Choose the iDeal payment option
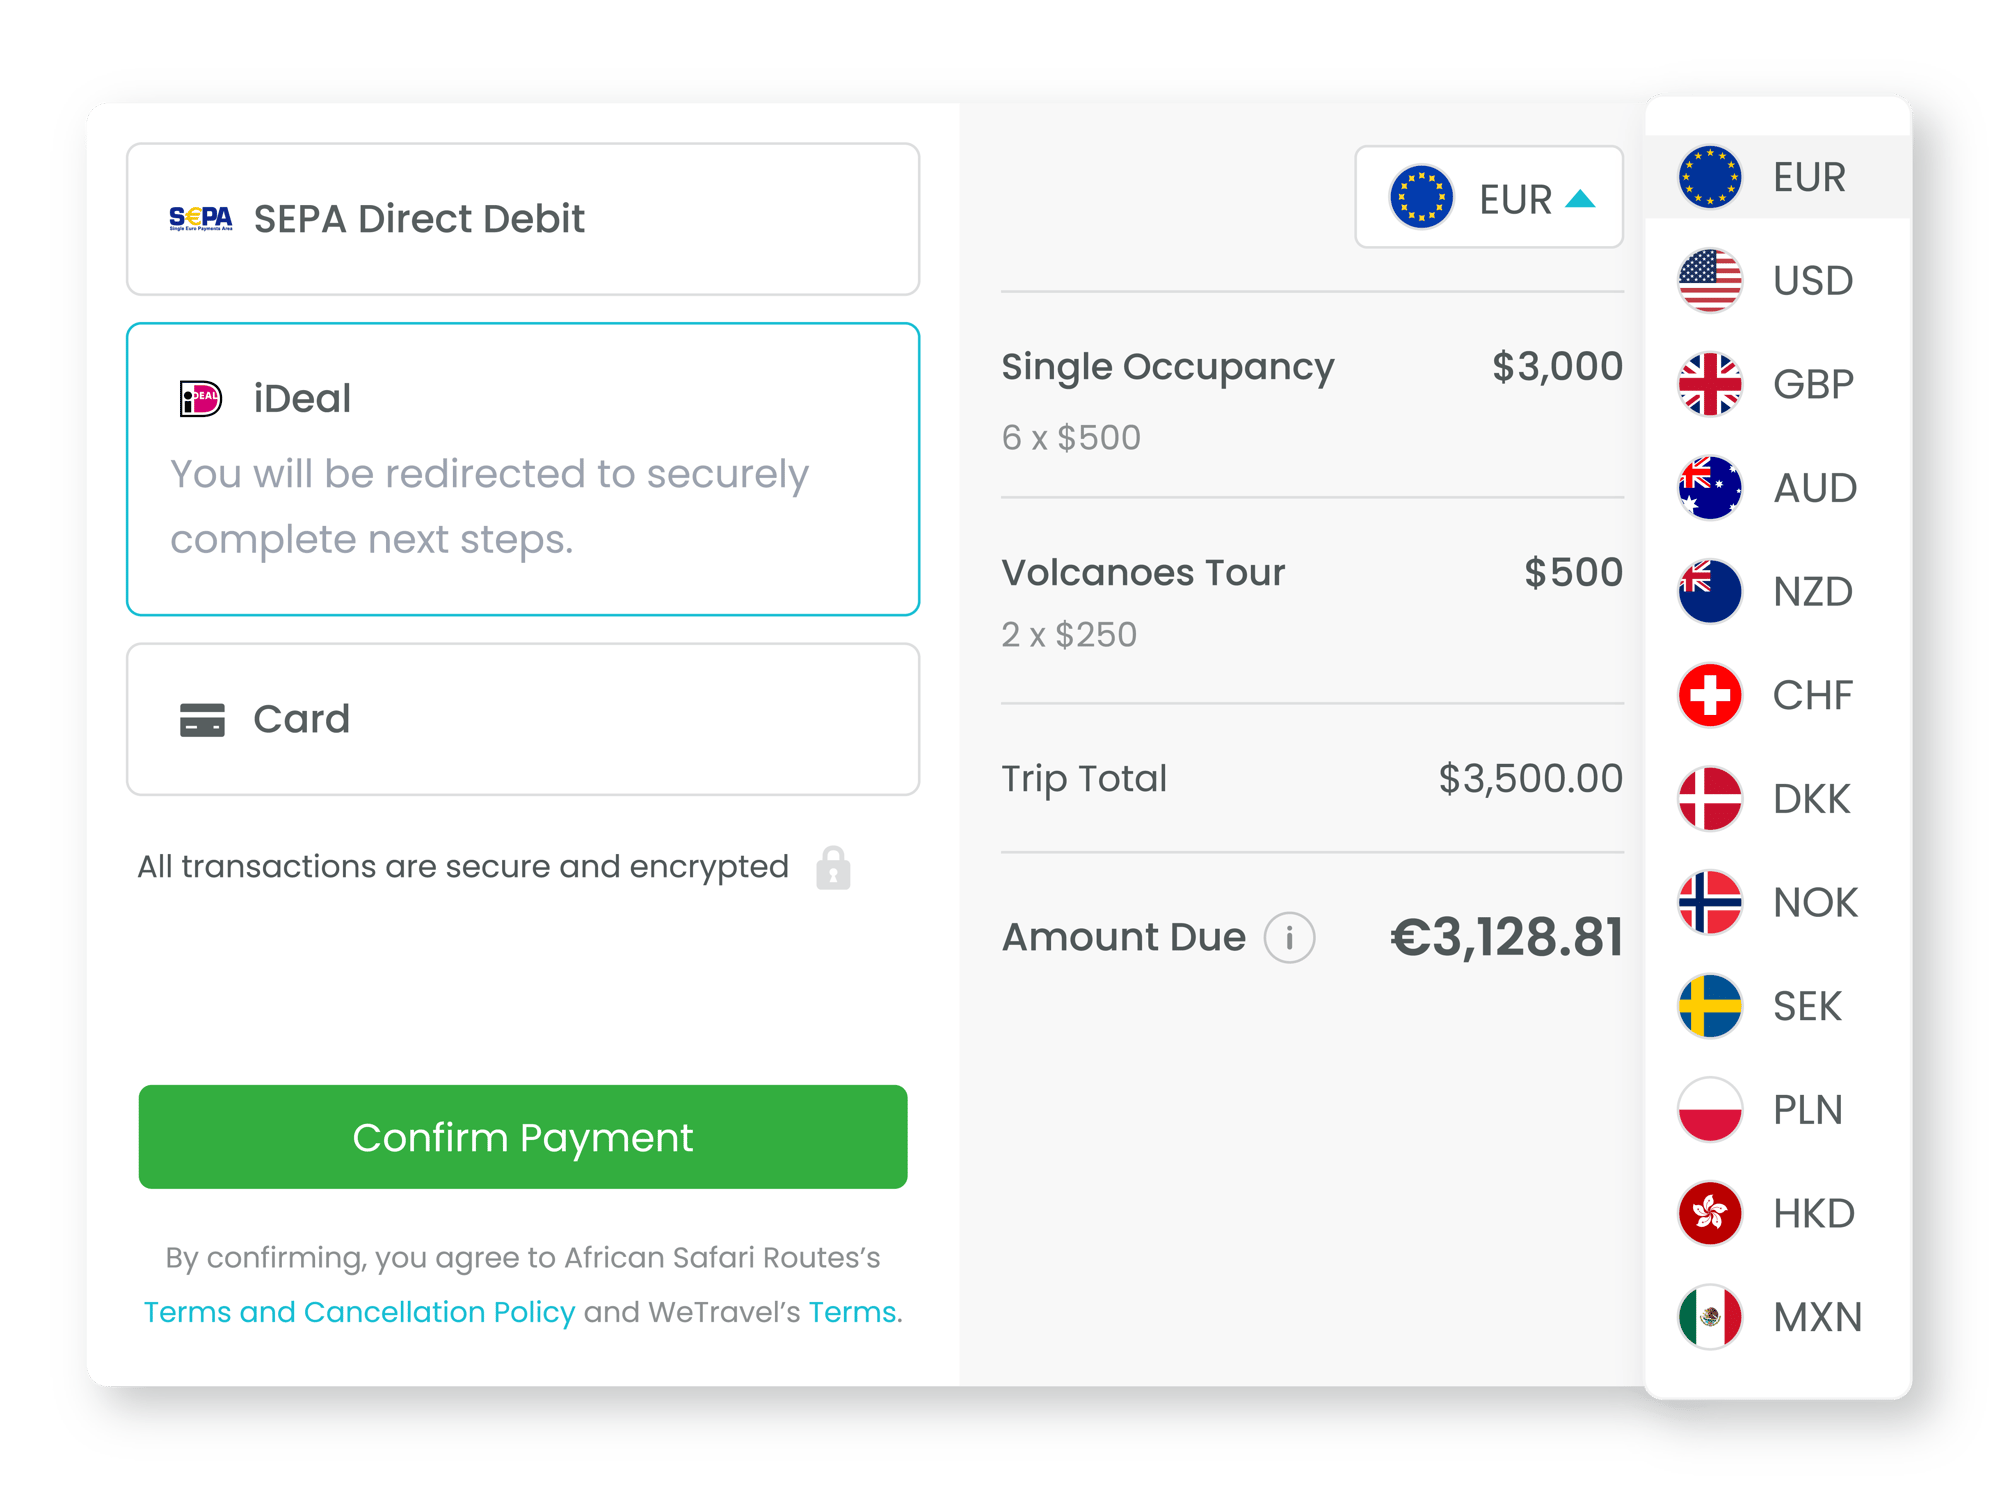The height and width of the screenshot is (1494, 2000). [x=523, y=469]
